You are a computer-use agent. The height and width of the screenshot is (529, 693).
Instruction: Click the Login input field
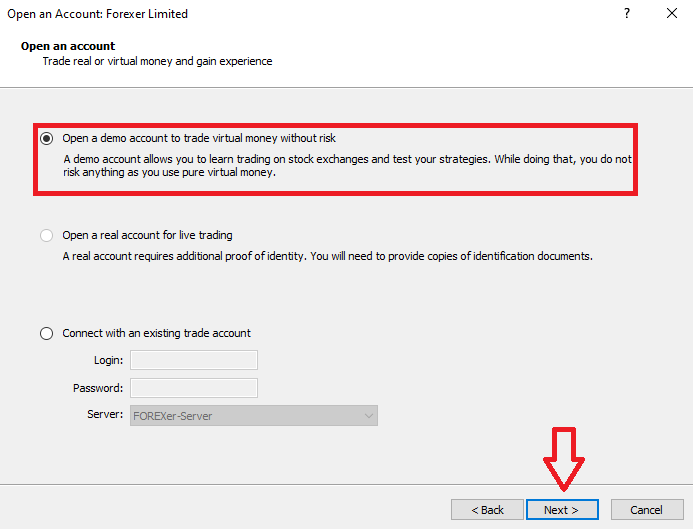click(193, 360)
